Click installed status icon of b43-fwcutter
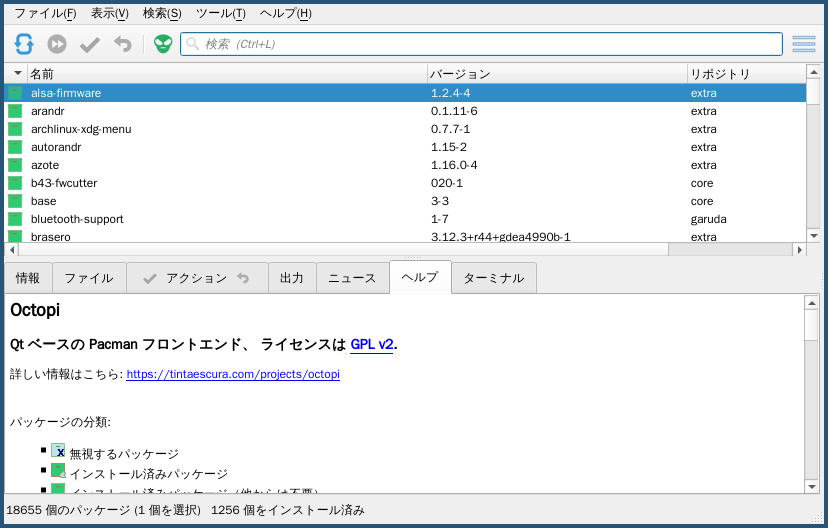828x528 pixels. pyautogui.click(x=15, y=183)
